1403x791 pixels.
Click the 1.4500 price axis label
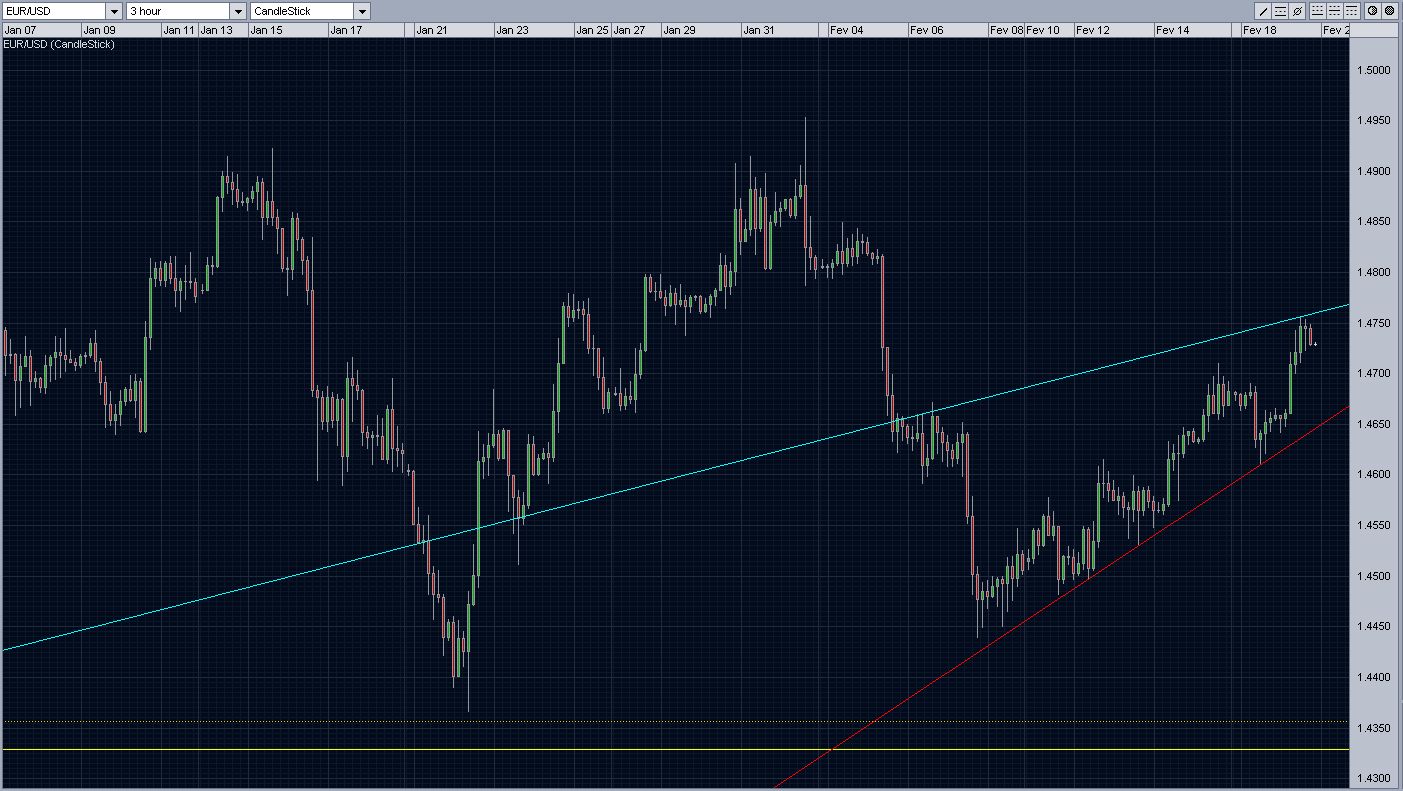point(1373,576)
